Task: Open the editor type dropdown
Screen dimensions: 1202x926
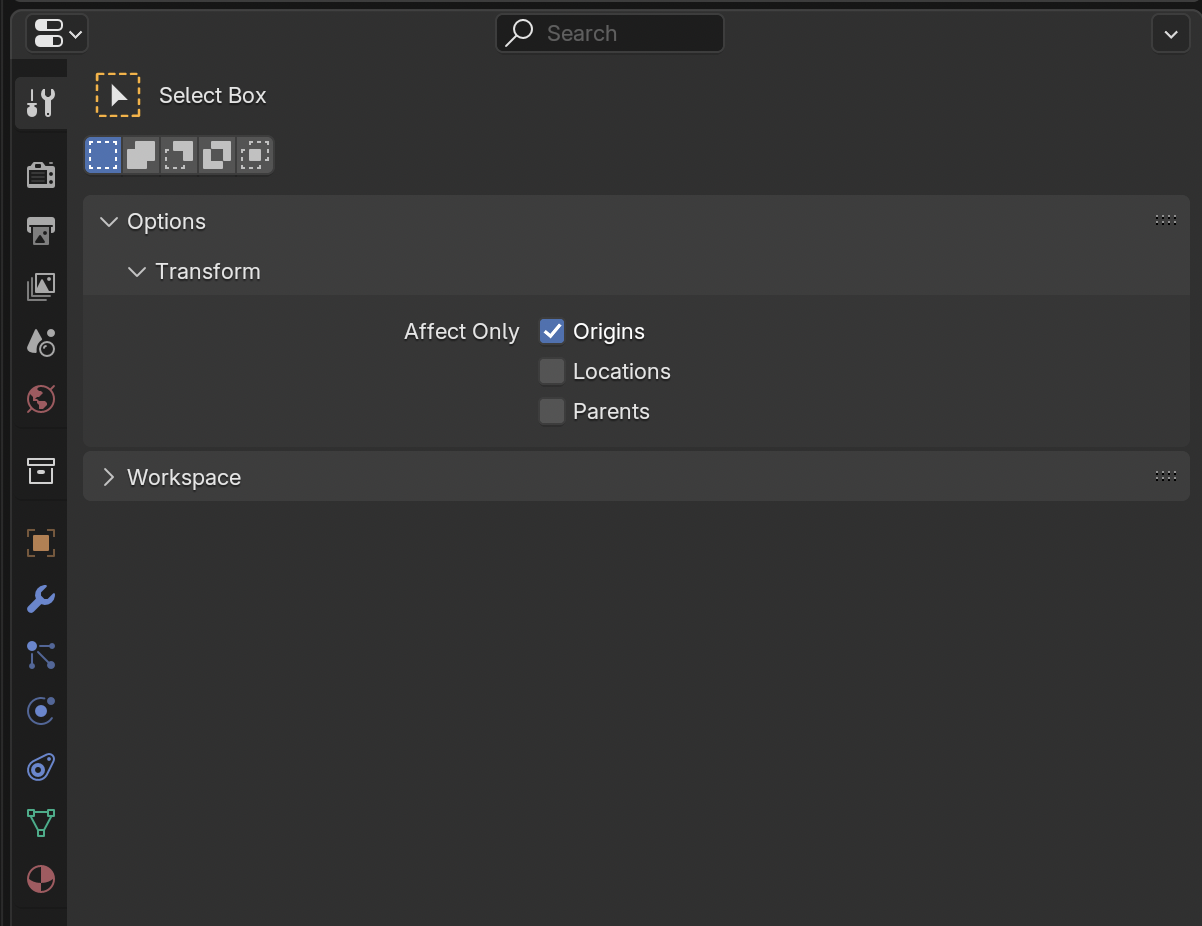Action: 57,33
